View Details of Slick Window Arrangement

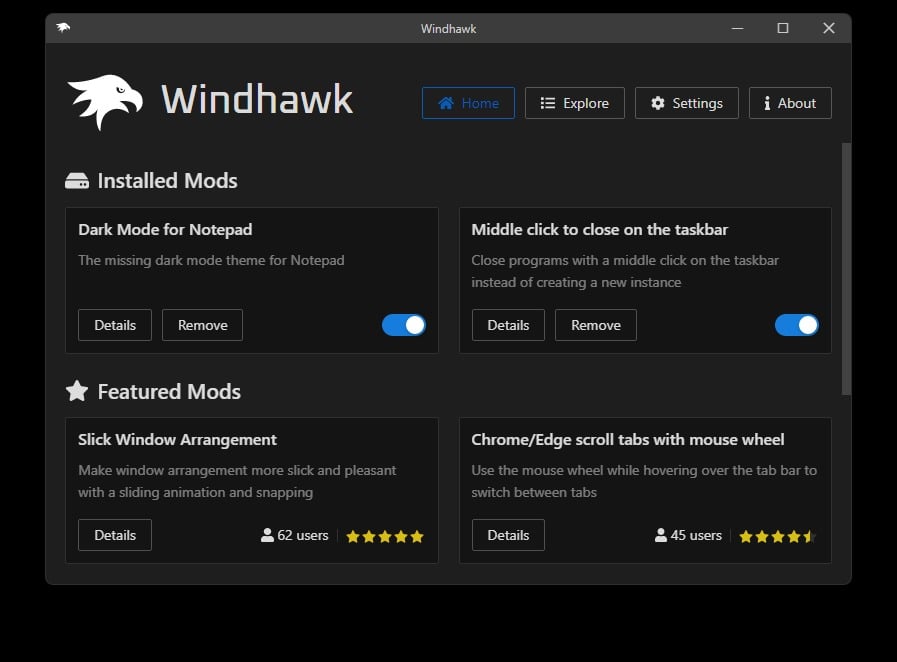[x=115, y=535]
